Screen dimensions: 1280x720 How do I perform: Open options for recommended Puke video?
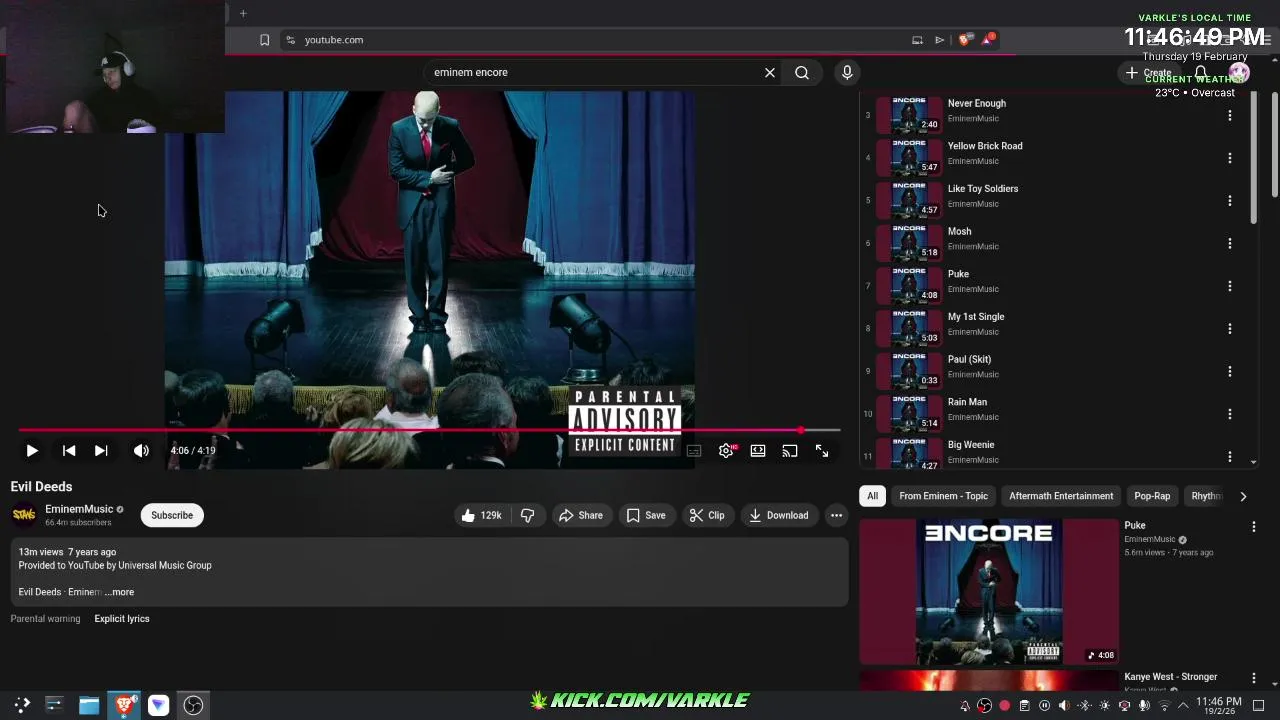[x=1254, y=527]
